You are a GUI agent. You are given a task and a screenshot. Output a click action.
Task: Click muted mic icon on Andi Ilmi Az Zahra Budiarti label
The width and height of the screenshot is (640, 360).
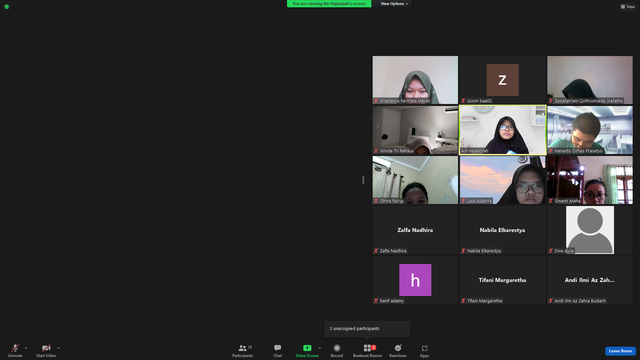[551, 301]
